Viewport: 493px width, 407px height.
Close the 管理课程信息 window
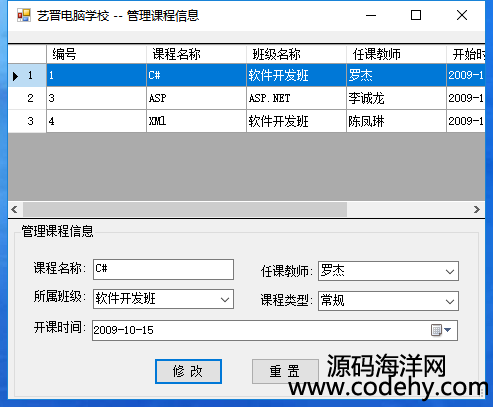462,15
